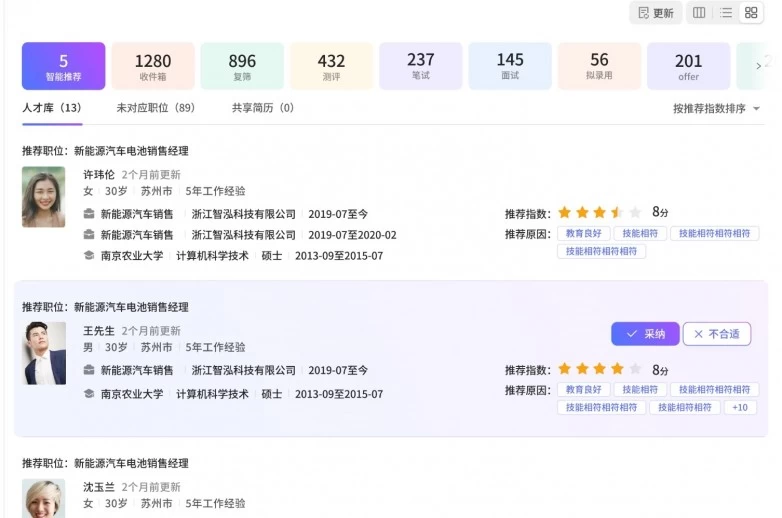
Task: Select the 智能推荐 stage card
Action: (x=63, y=66)
